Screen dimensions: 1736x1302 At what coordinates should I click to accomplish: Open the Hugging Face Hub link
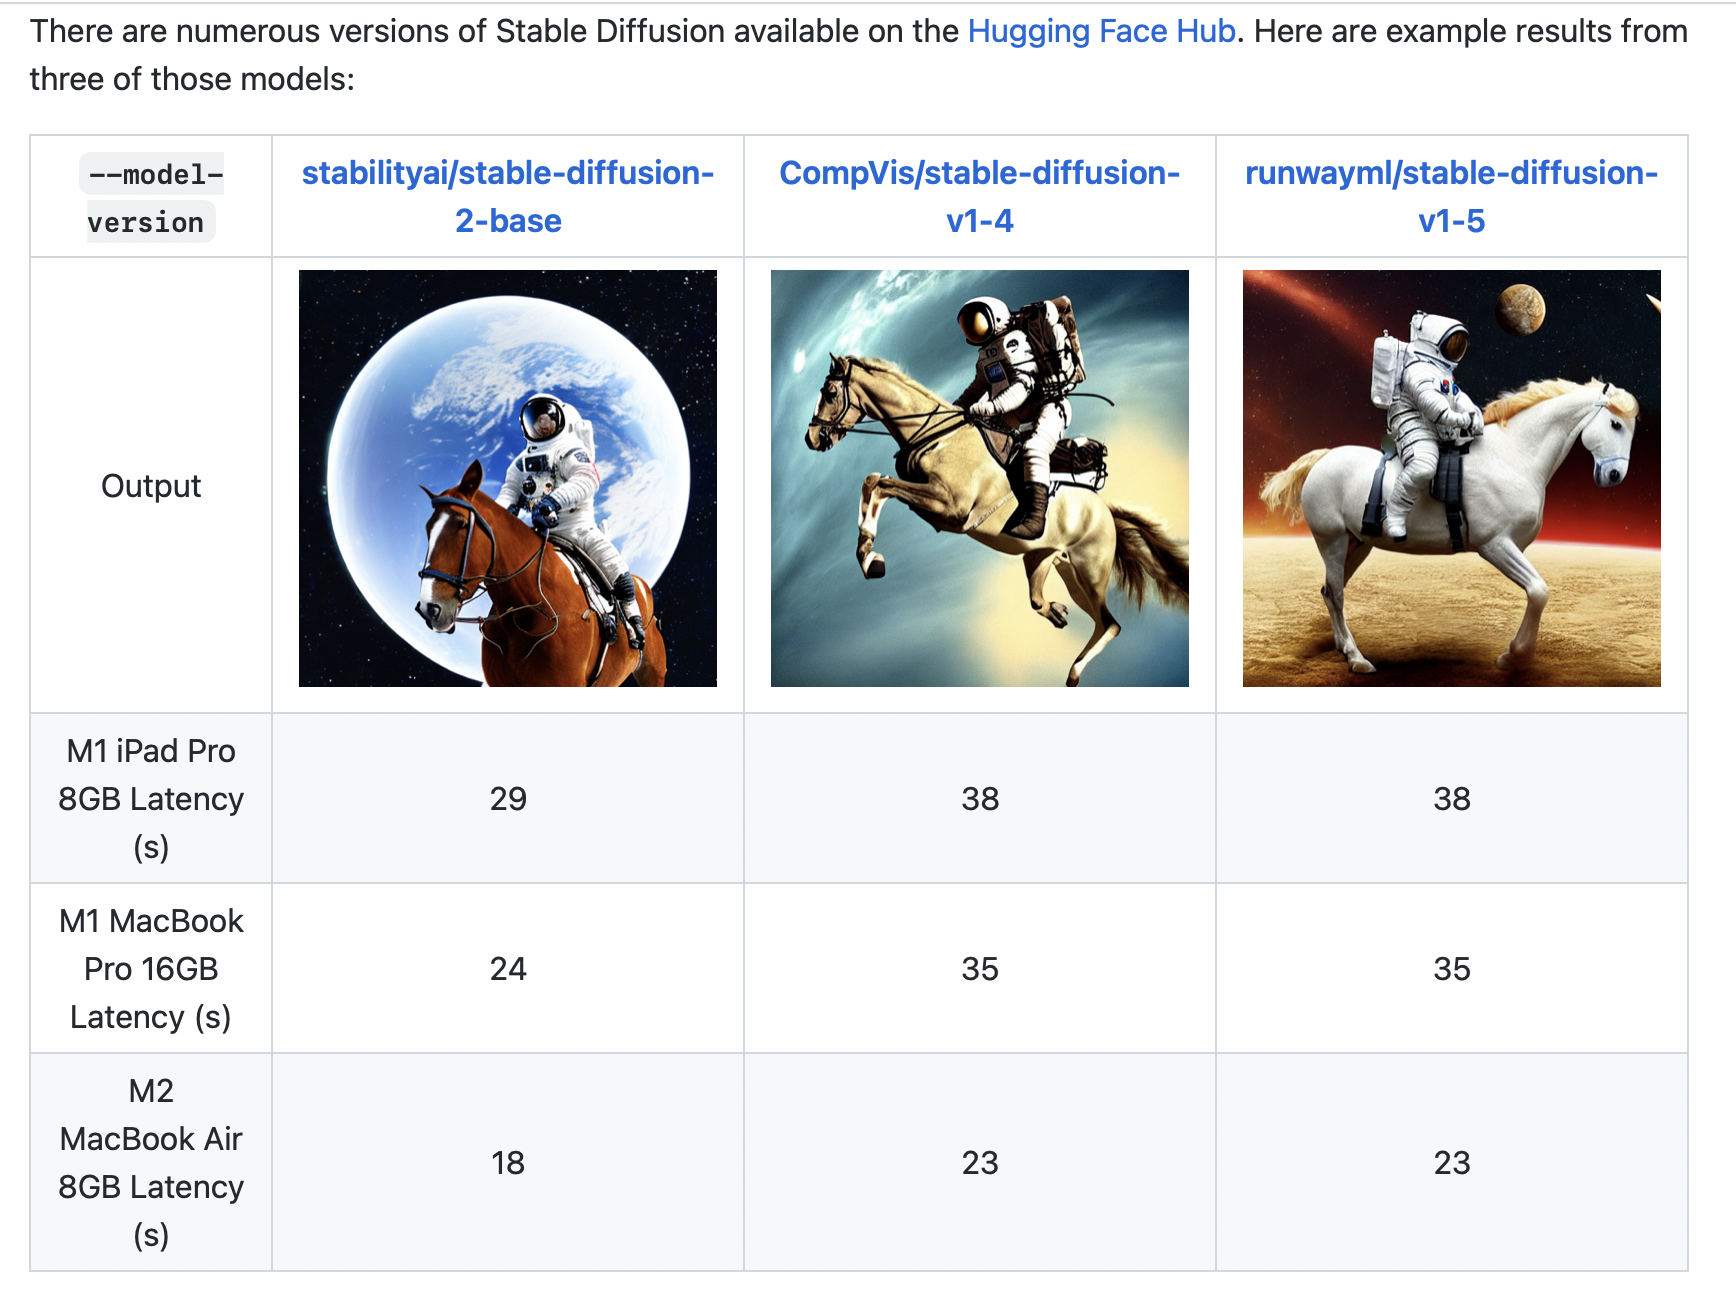1101,31
